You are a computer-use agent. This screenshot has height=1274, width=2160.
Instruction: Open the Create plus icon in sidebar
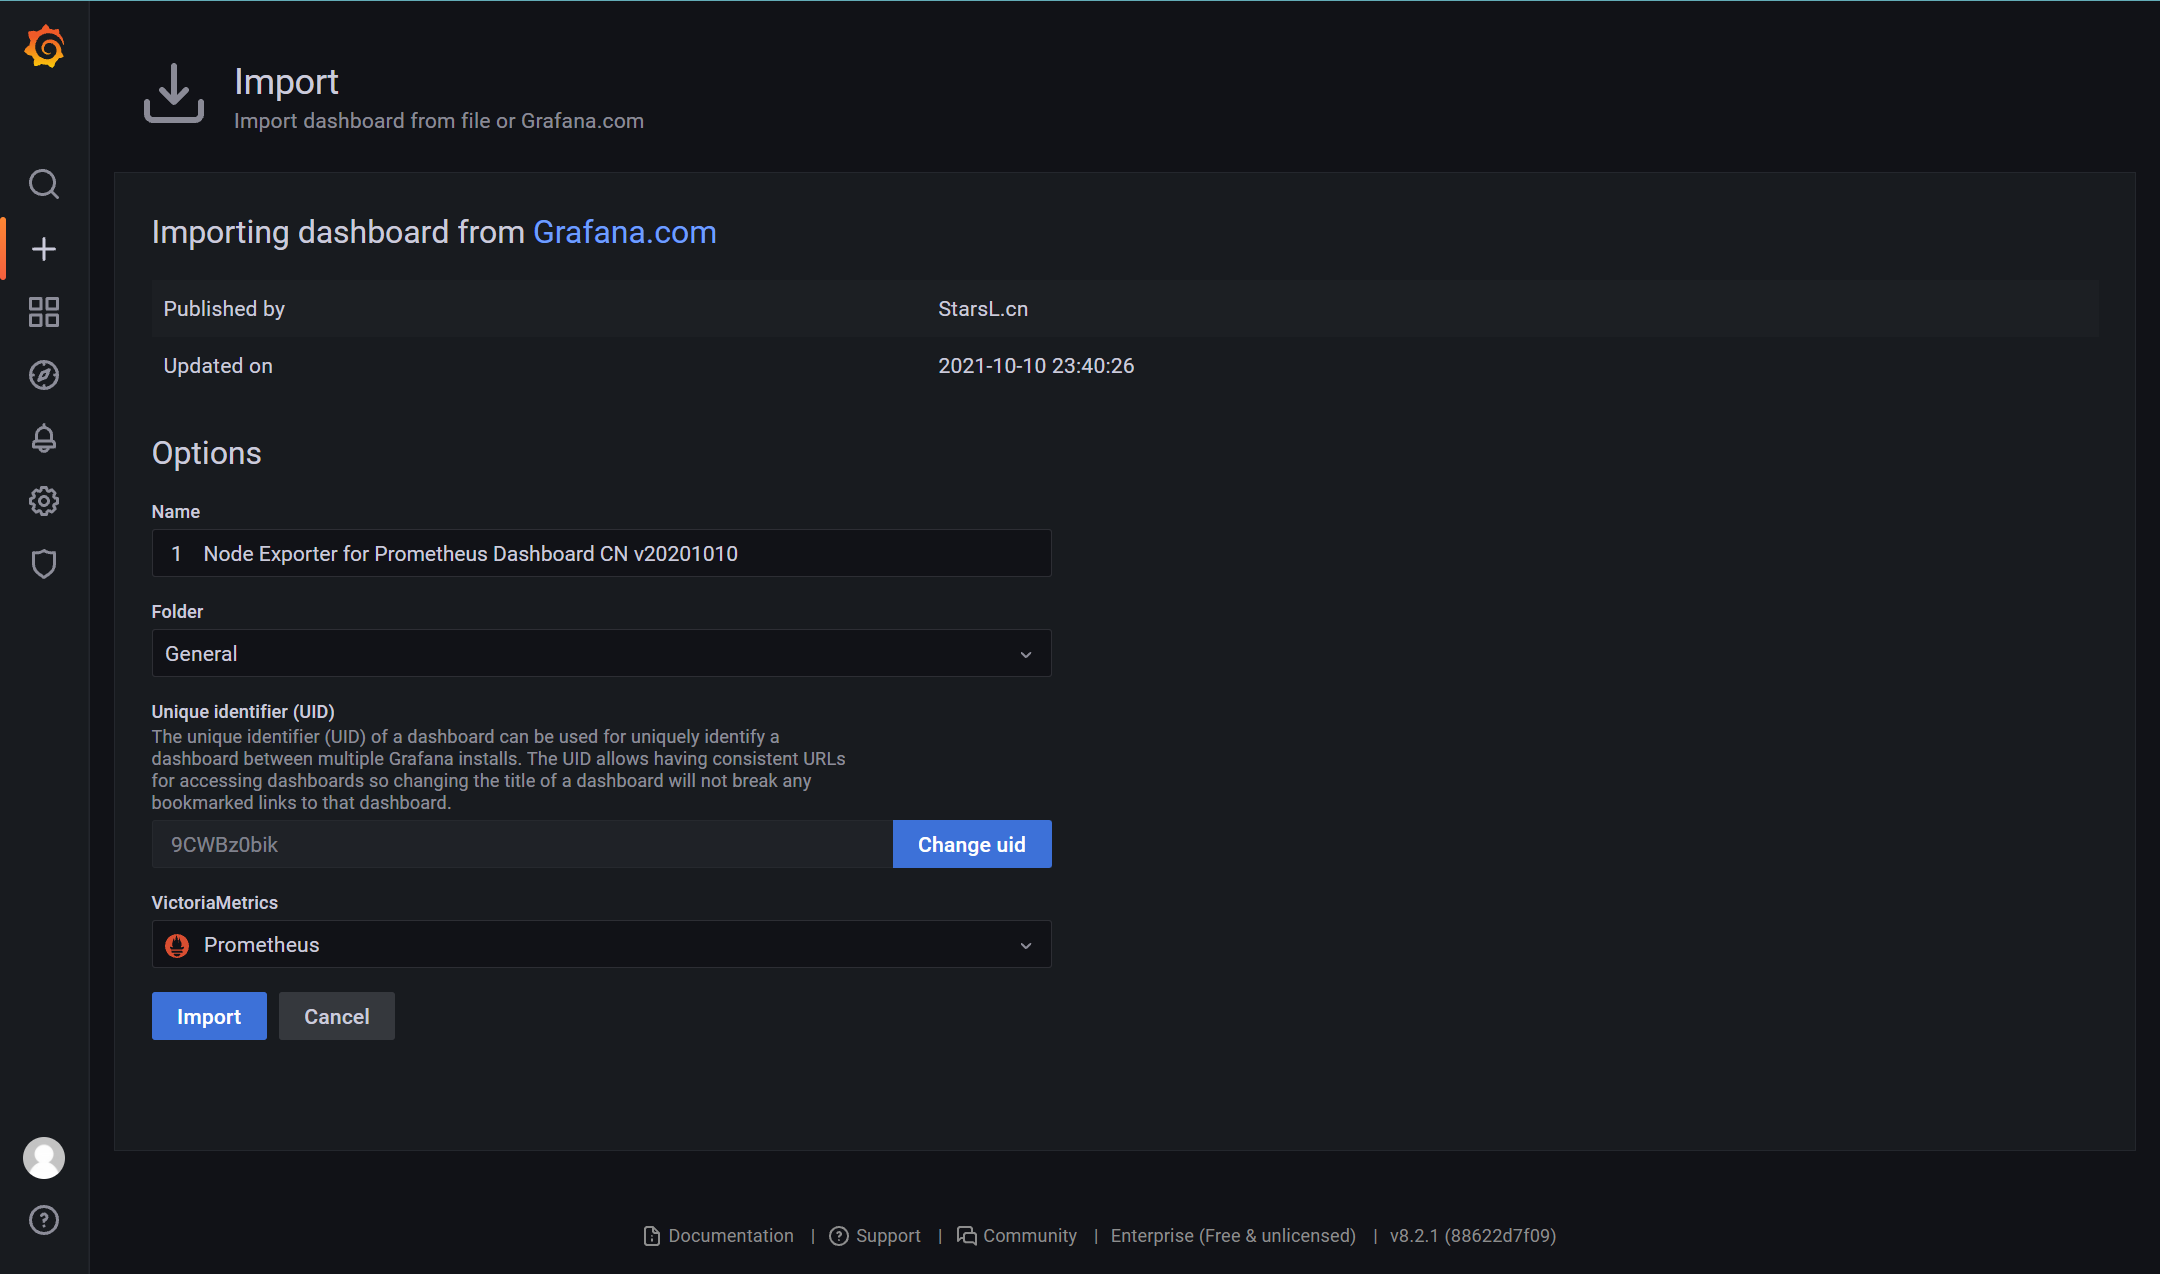click(44, 249)
